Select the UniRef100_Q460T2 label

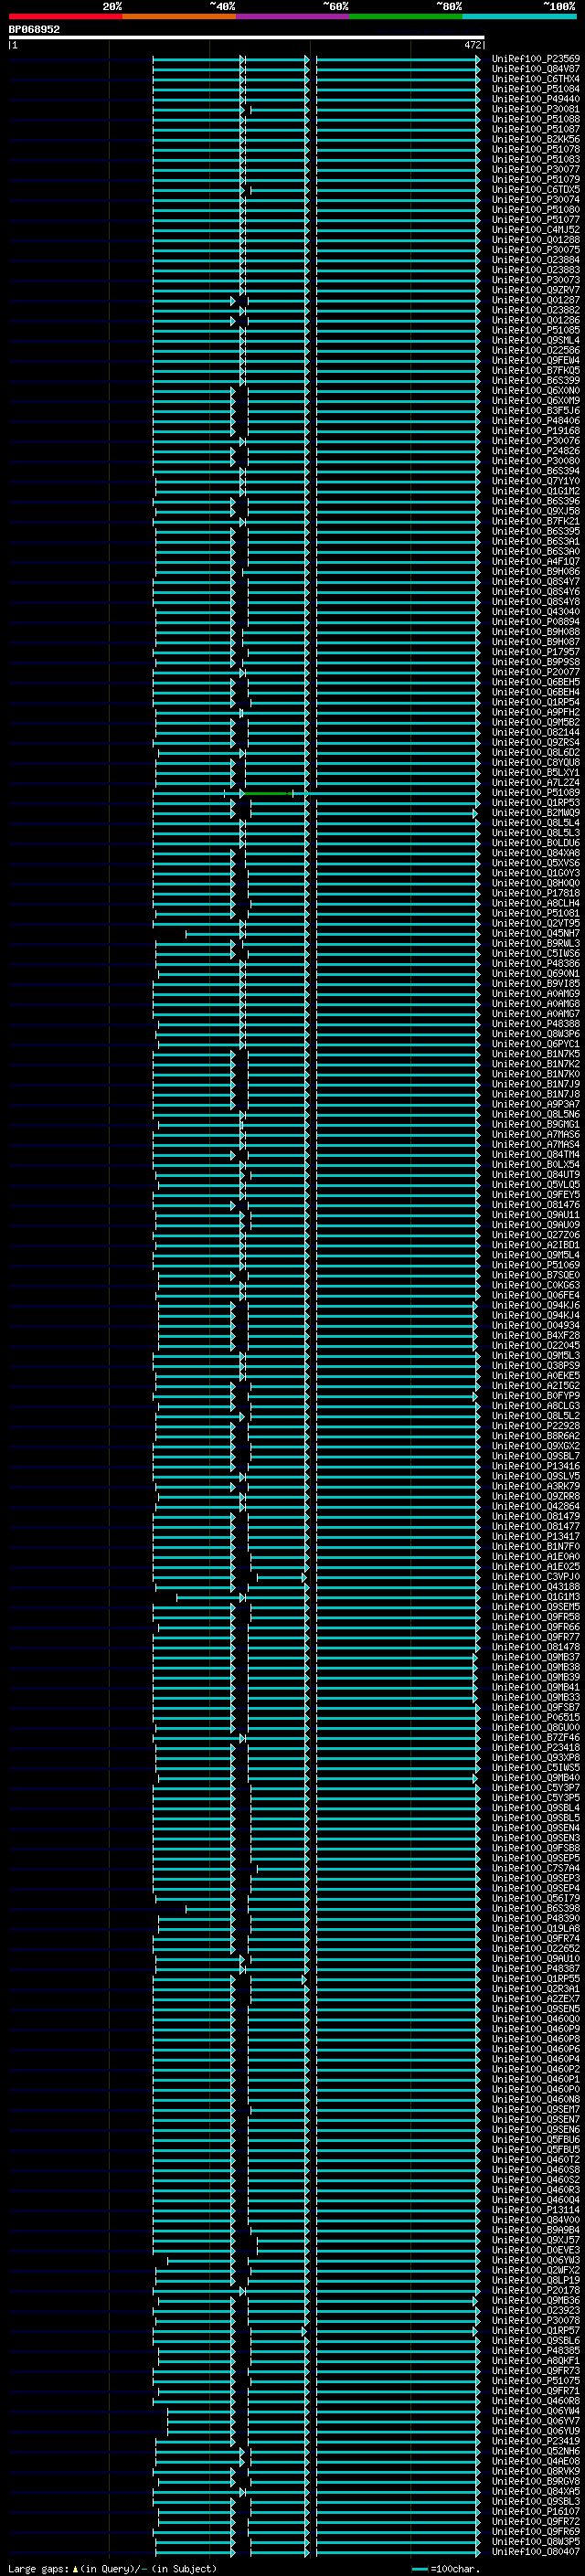[x=536, y=2160]
